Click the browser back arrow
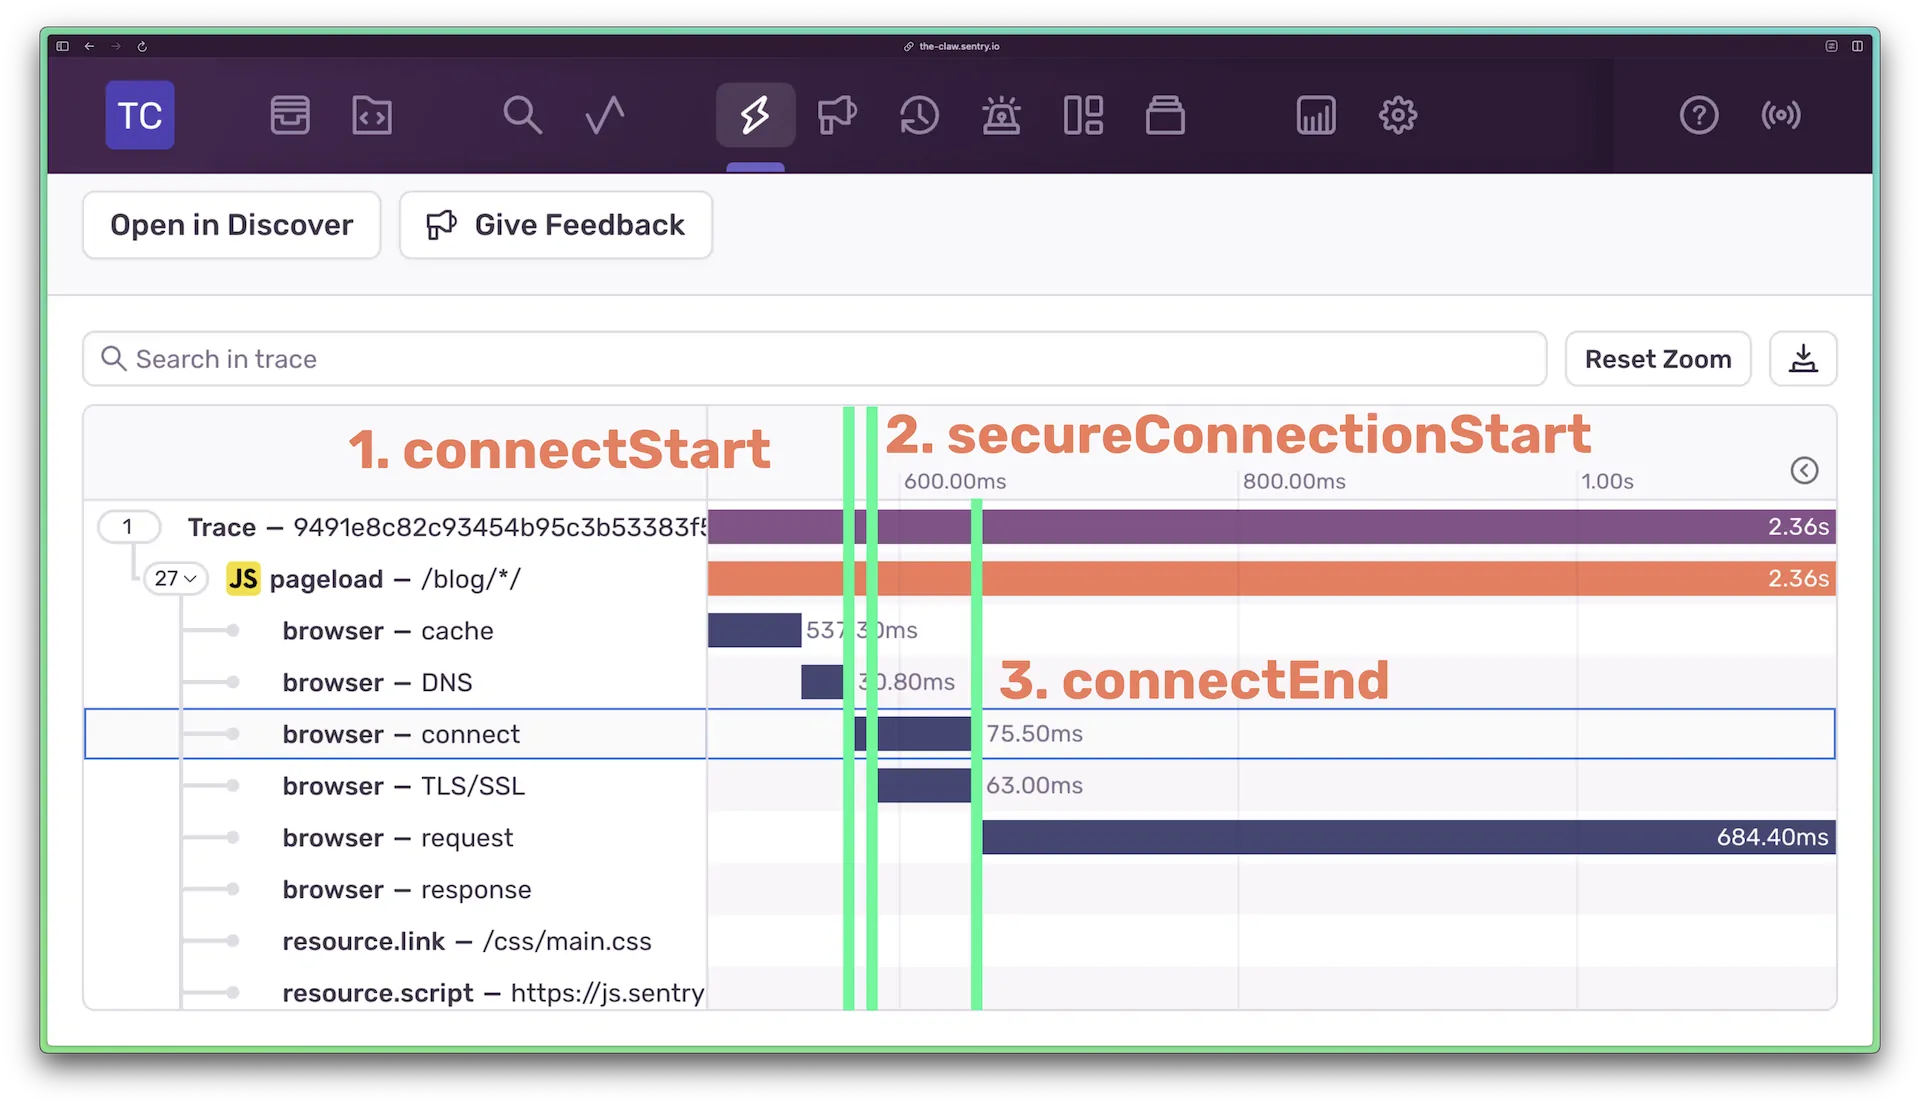The image size is (1920, 1106). click(x=89, y=46)
